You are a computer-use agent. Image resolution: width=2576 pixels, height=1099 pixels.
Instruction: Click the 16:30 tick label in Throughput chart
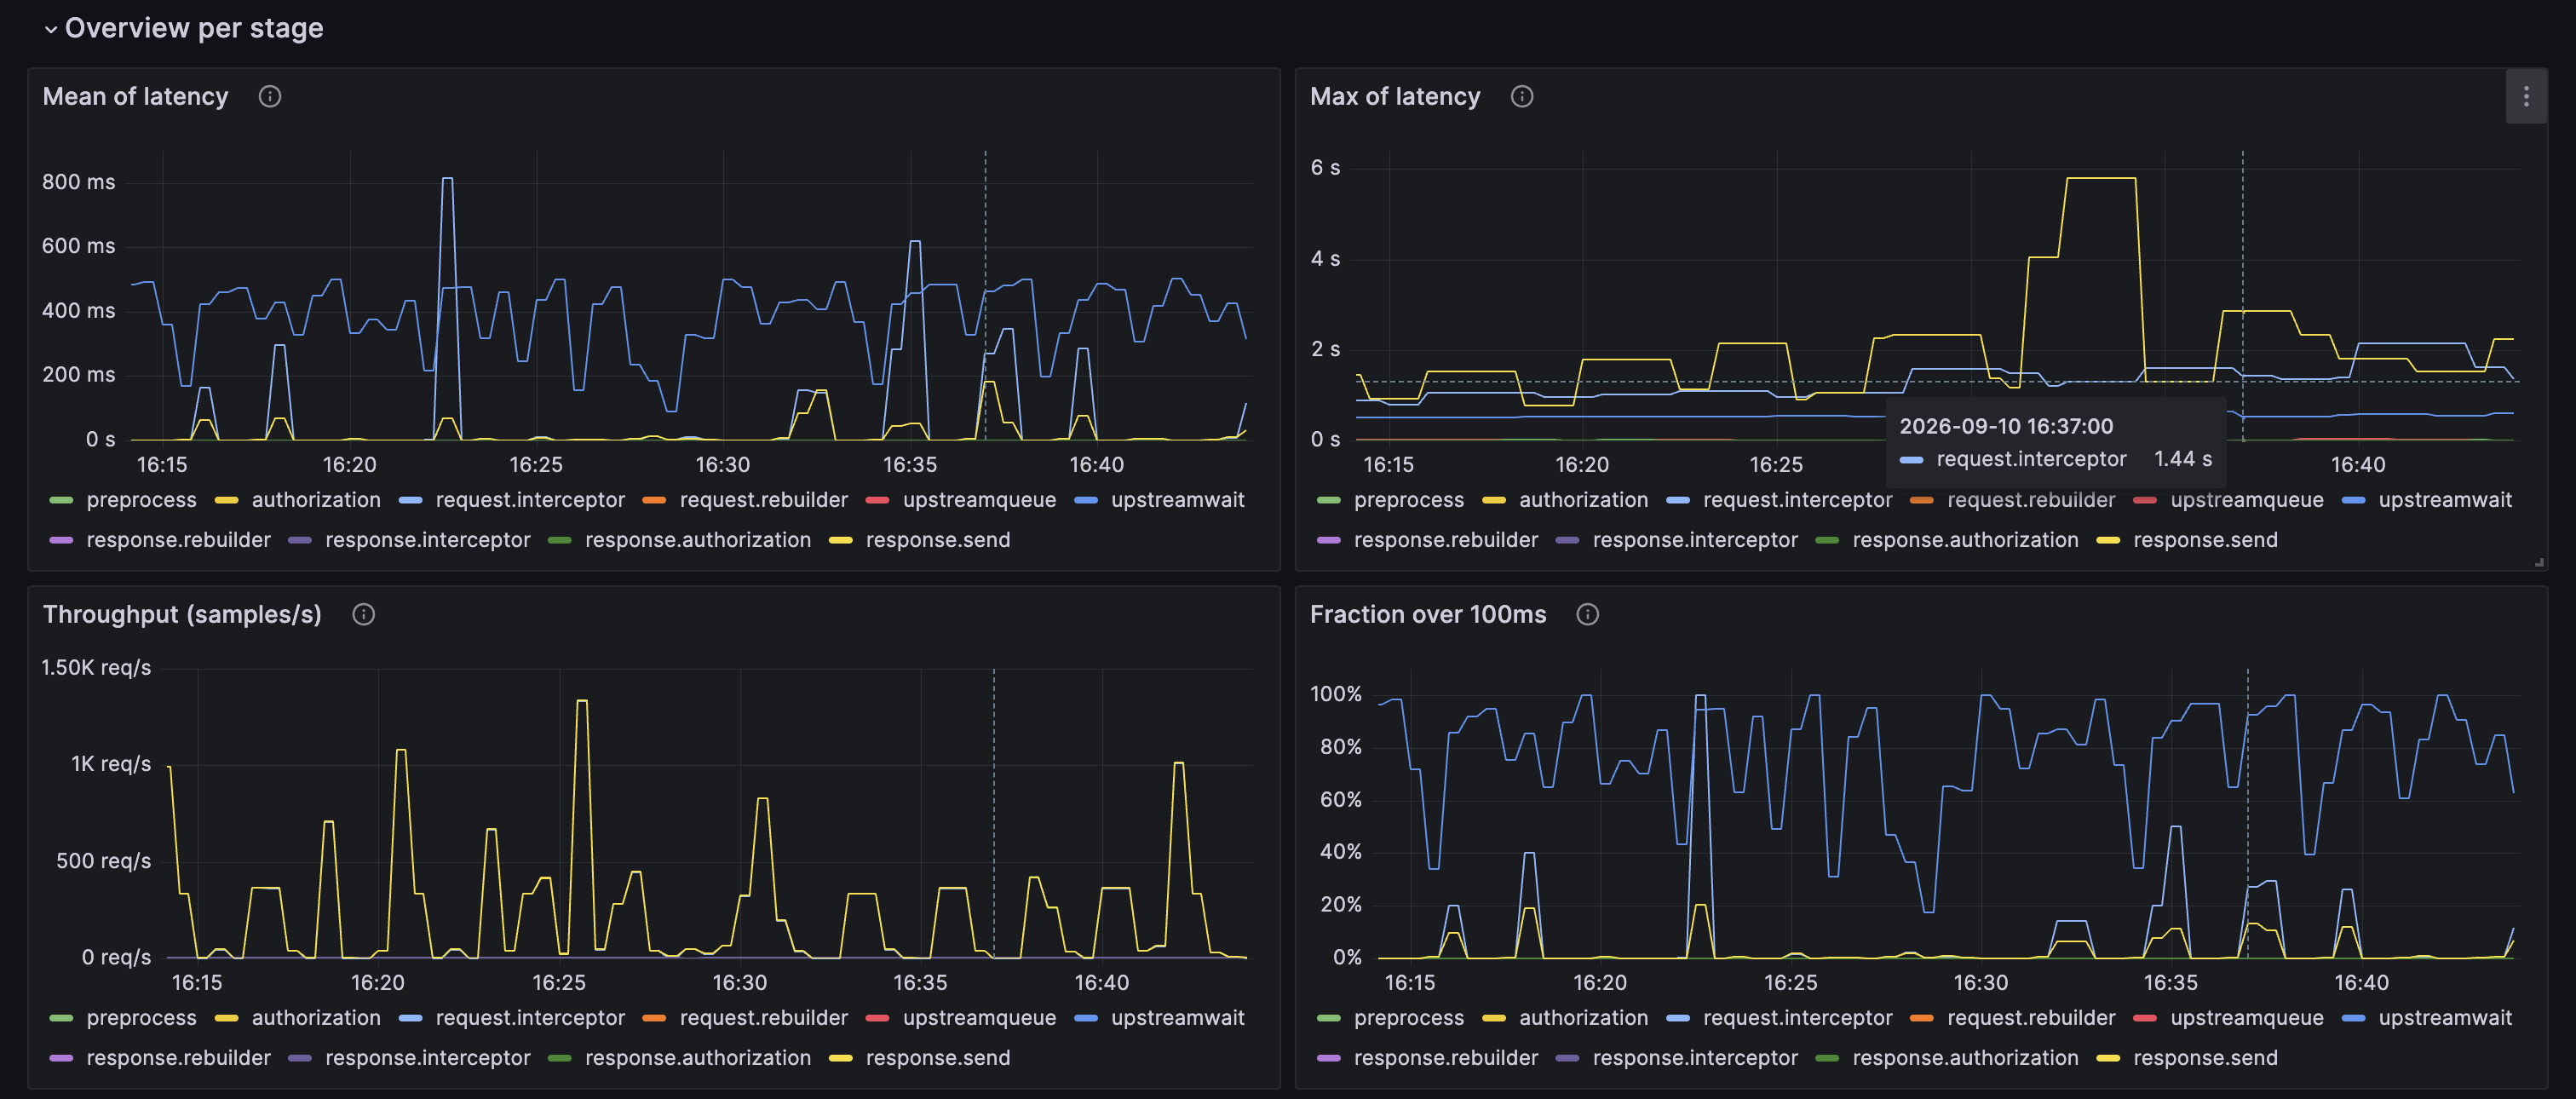740,983
